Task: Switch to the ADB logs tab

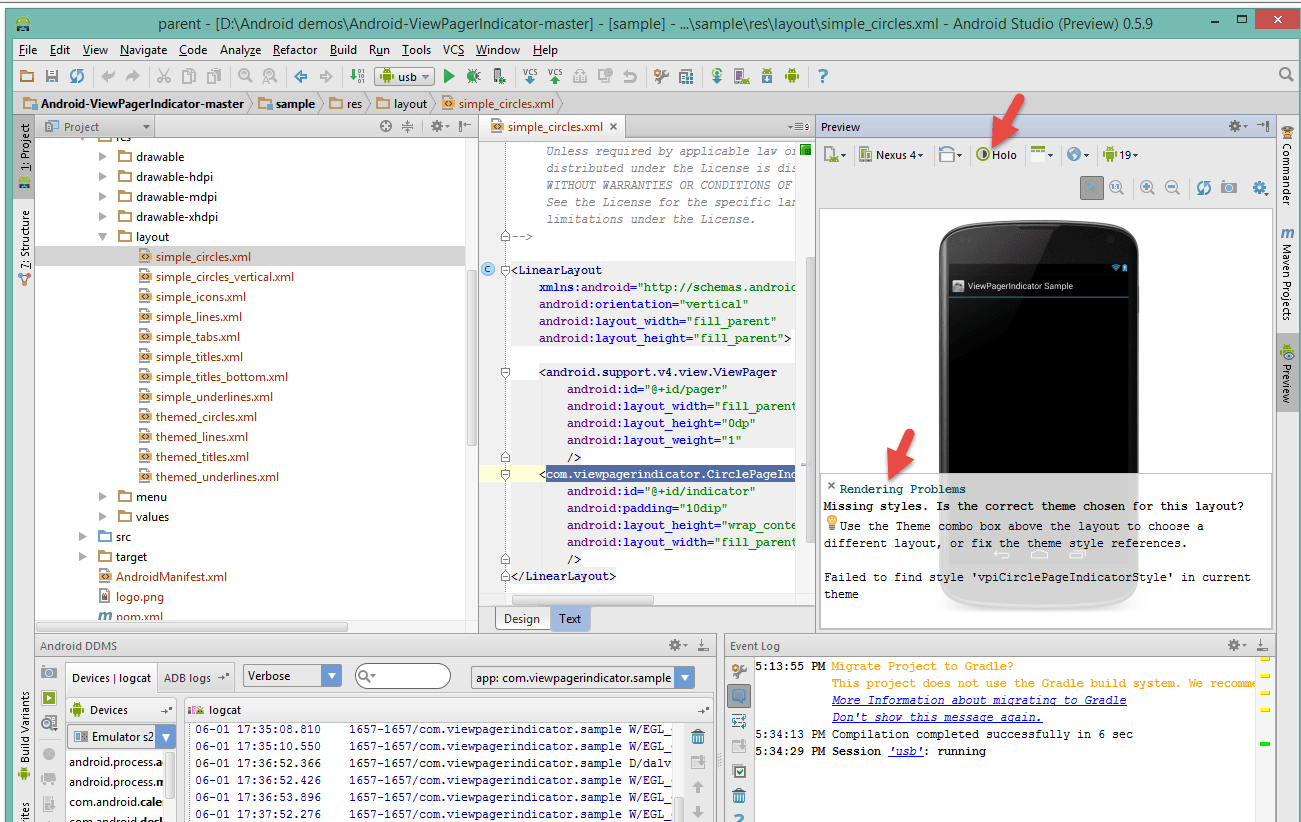Action: [195, 678]
